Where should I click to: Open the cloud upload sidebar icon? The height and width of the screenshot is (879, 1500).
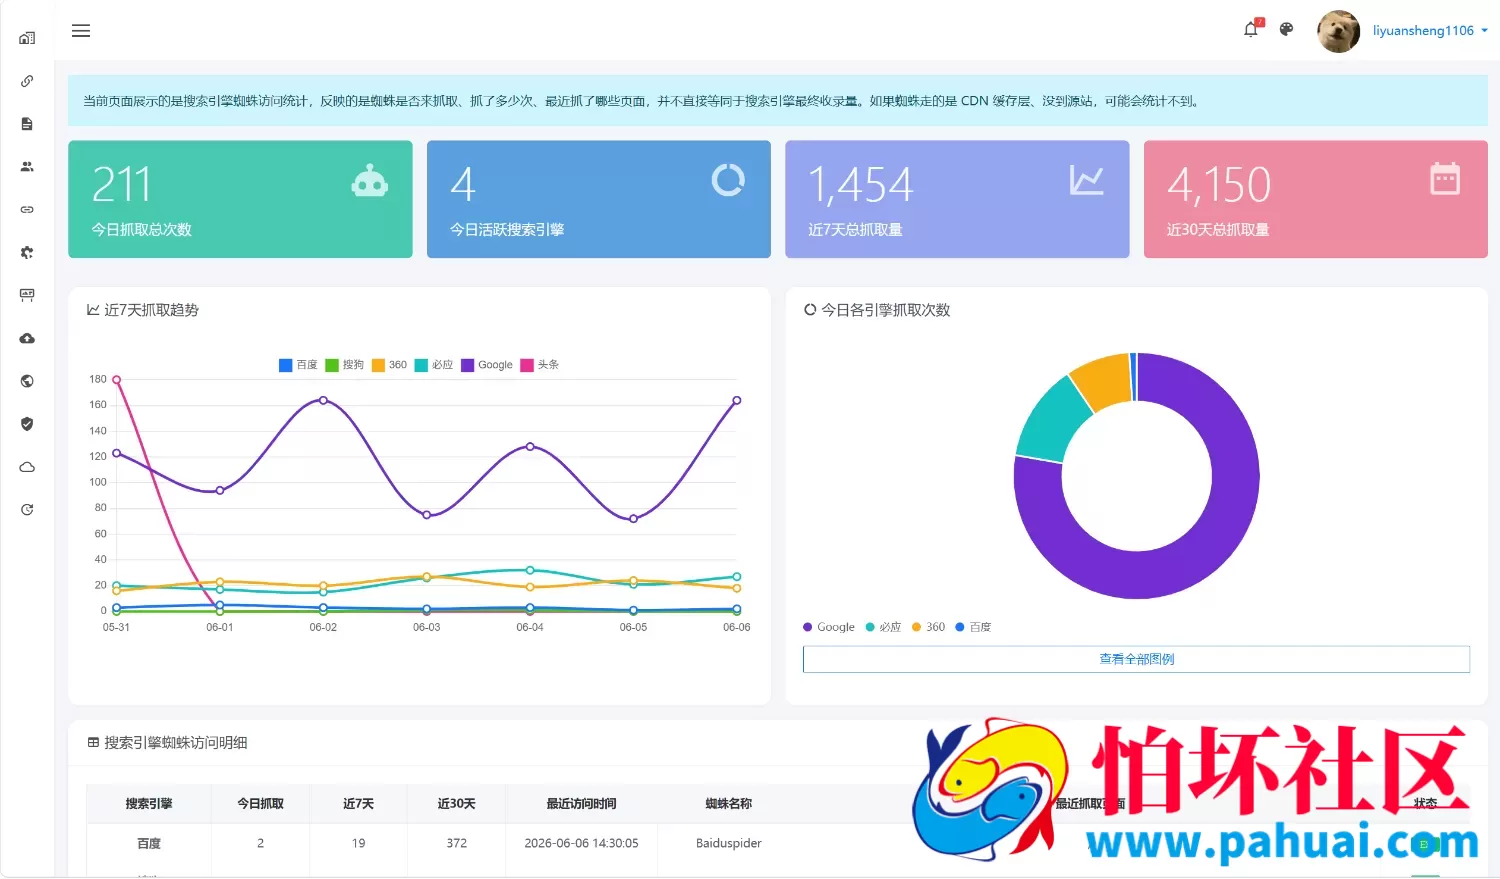coord(27,338)
